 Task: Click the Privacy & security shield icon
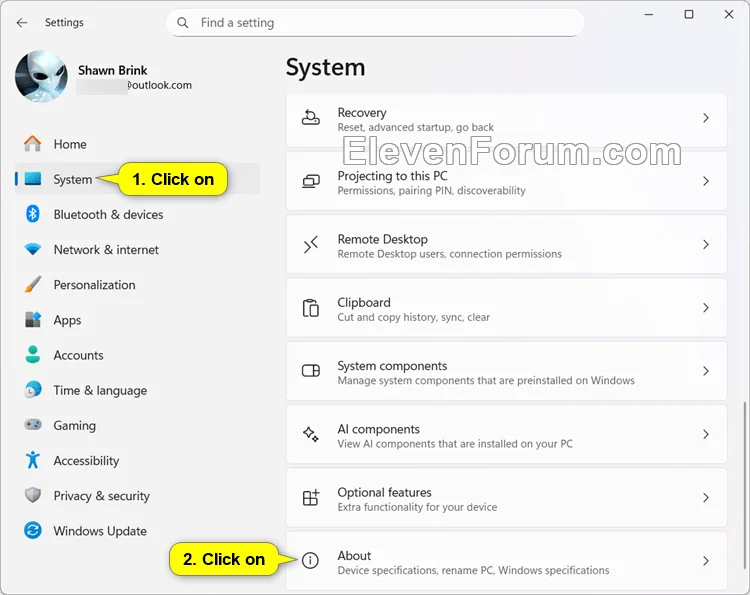pos(33,495)
